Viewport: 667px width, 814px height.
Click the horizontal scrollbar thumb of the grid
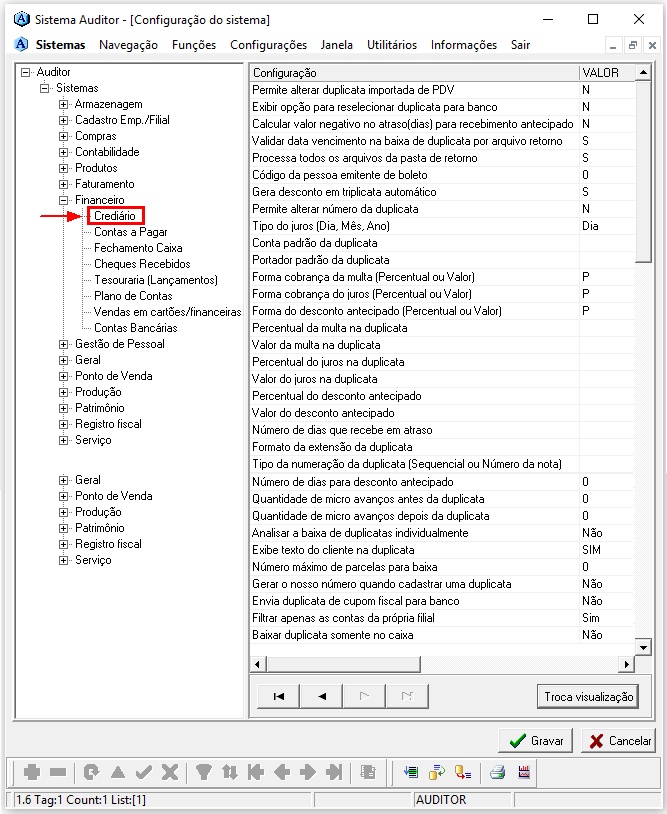[x=343, y=664]
